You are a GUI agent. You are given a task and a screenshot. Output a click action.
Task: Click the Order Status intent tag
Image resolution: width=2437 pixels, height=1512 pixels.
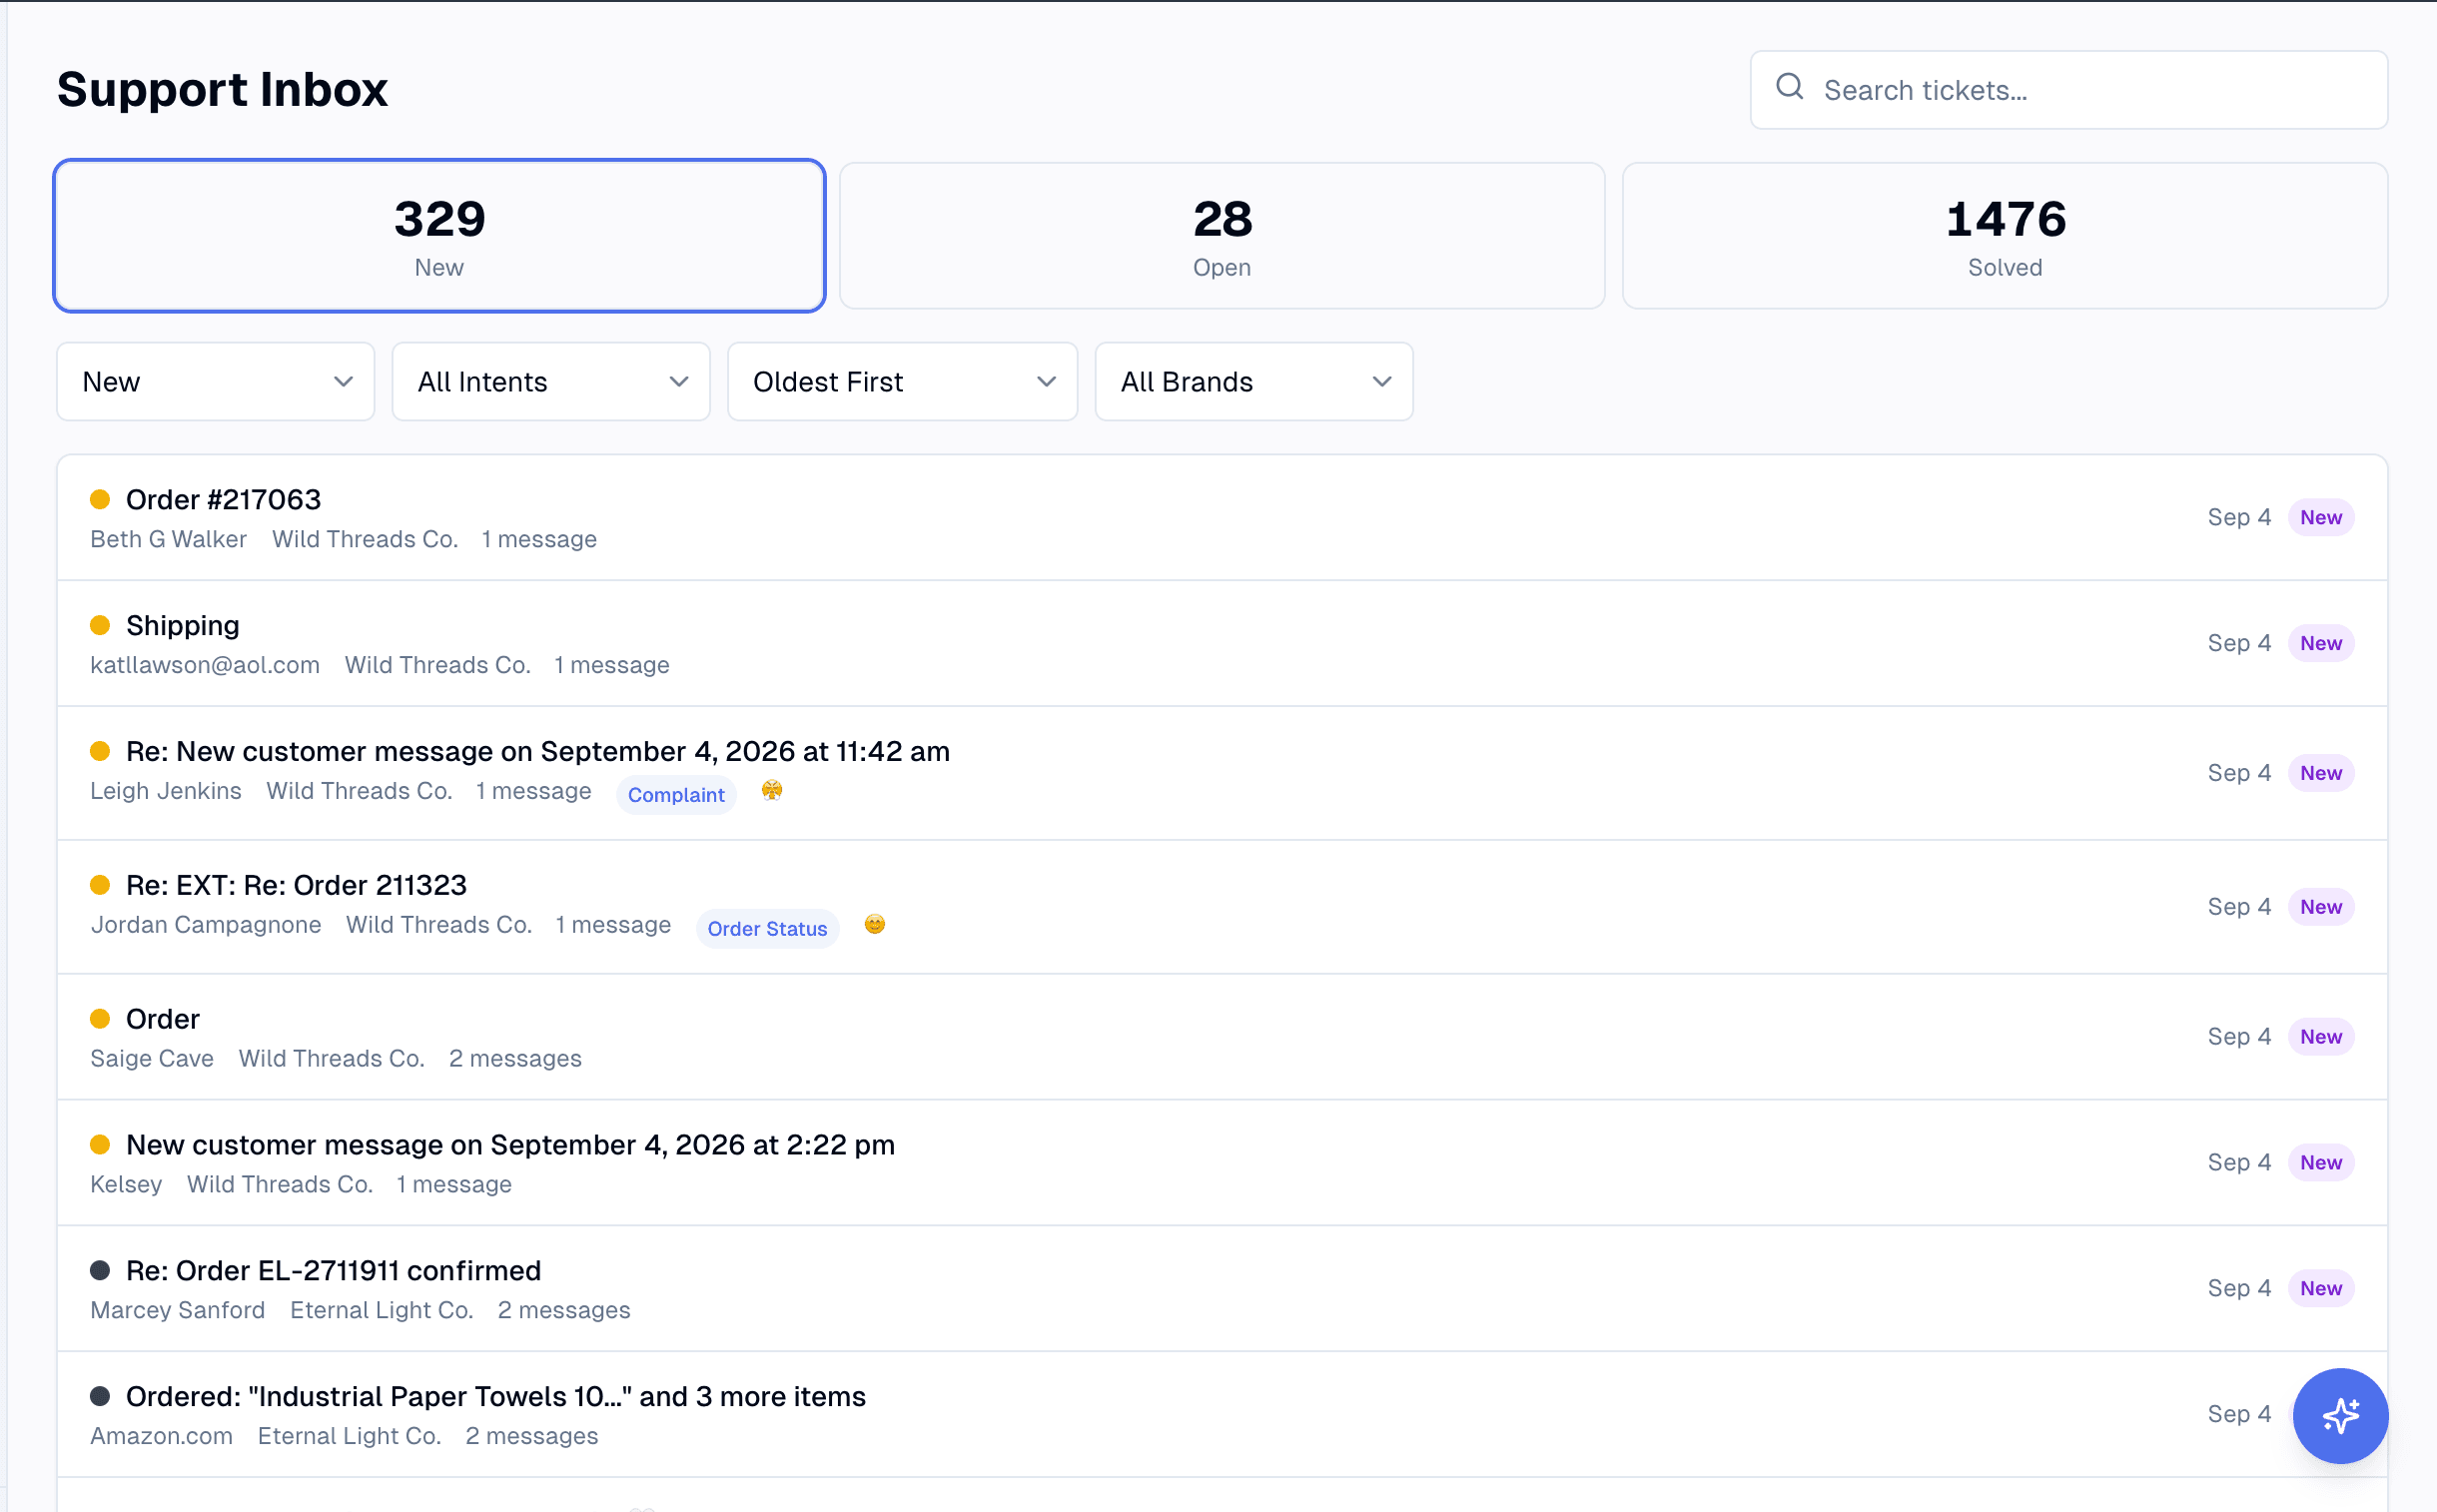click(x=767, y=929)
